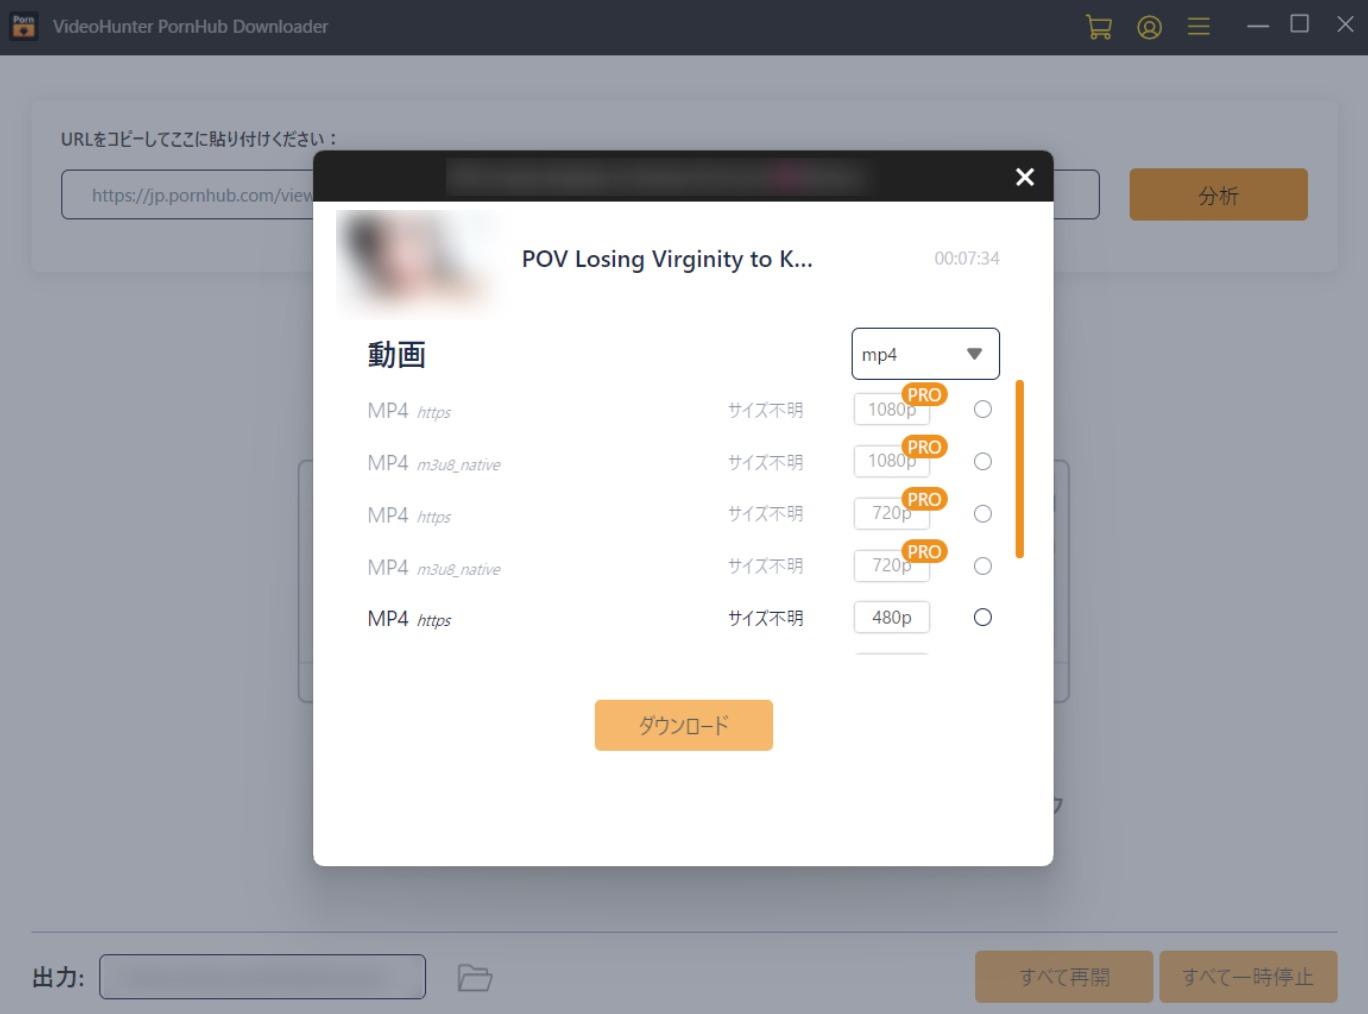Click the 分析 analyze button
This screenshot has height=1014, width=1368.
click(1218, 195)
